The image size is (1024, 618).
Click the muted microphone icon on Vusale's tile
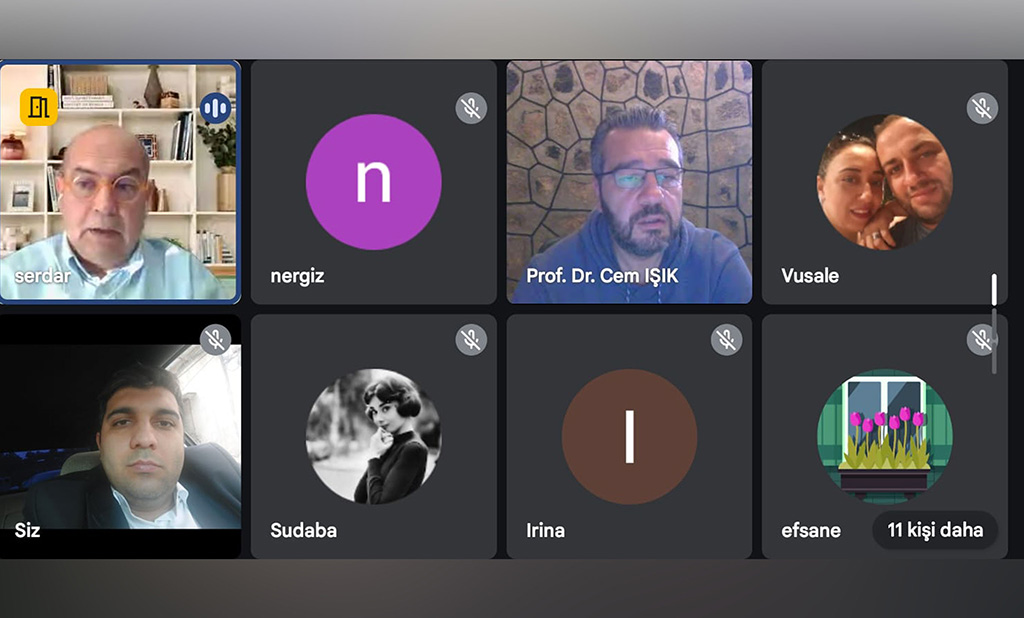[982, 108]
